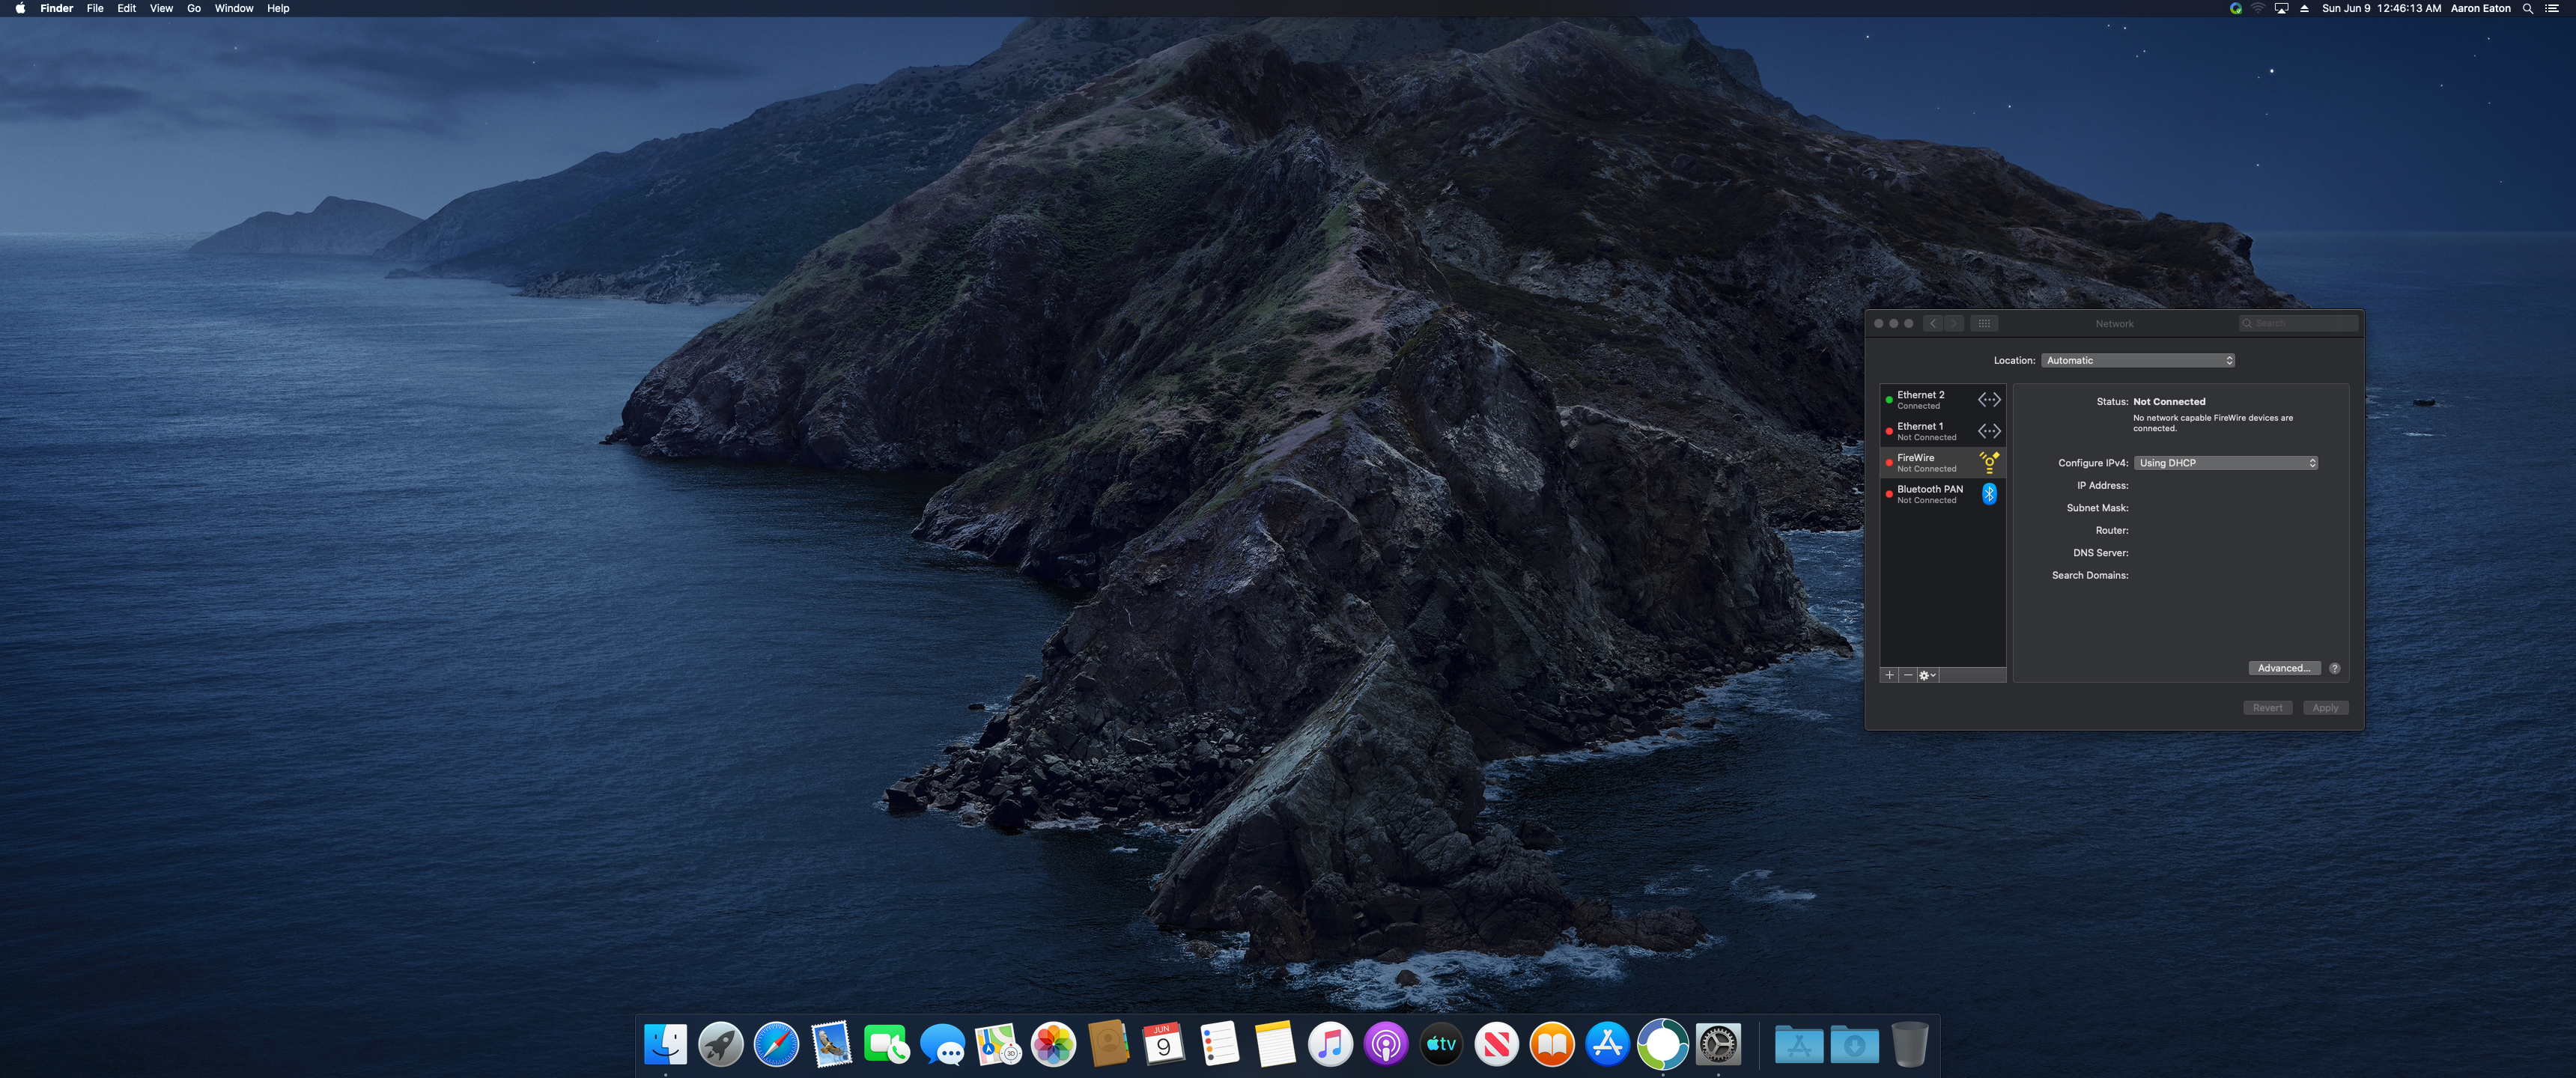Open the Location Automatic dropdown
This screenshot has width=2576, height=1078.
tap(2138, 360)
